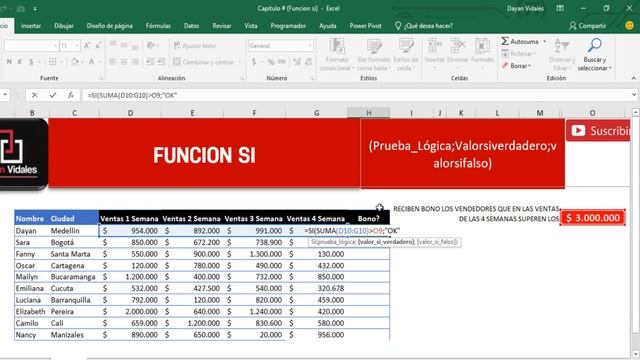Open the Dibujar tab
Viewport: 640px width, 360px height.
click(64, 26)
